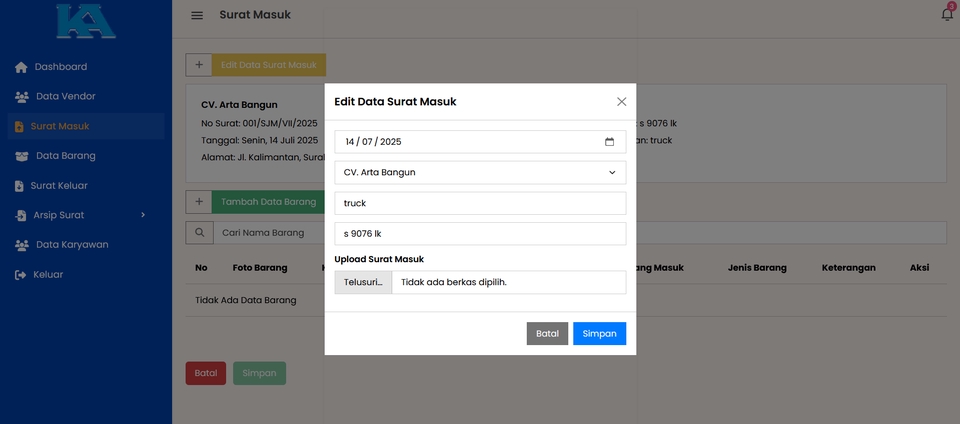Click the search magnifier icon

tap(199, 232)
